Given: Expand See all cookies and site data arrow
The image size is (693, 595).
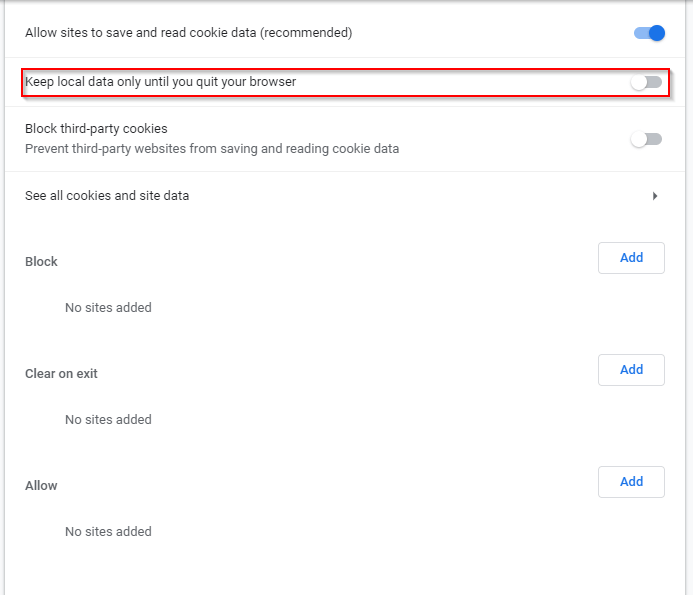Looking at the screenshot, I should [655, 196].
